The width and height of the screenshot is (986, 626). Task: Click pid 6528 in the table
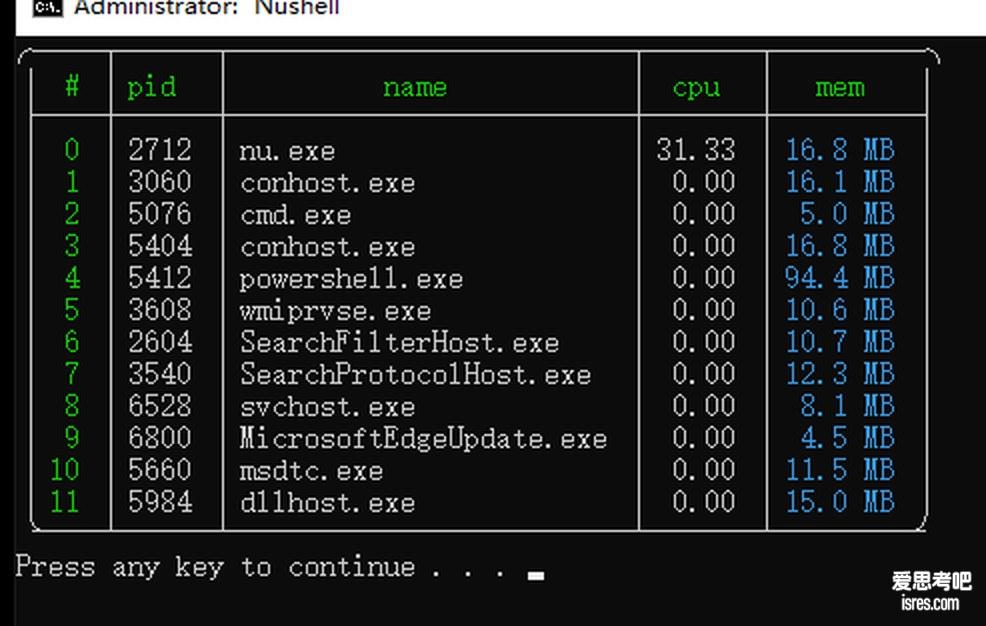tap(160, 407)
